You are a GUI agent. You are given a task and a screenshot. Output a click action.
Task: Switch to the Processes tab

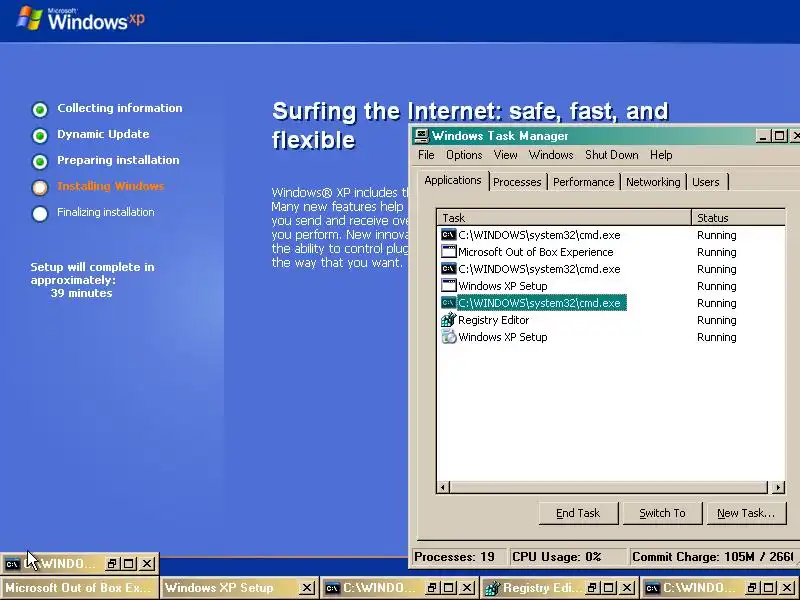tap(517, 182)
